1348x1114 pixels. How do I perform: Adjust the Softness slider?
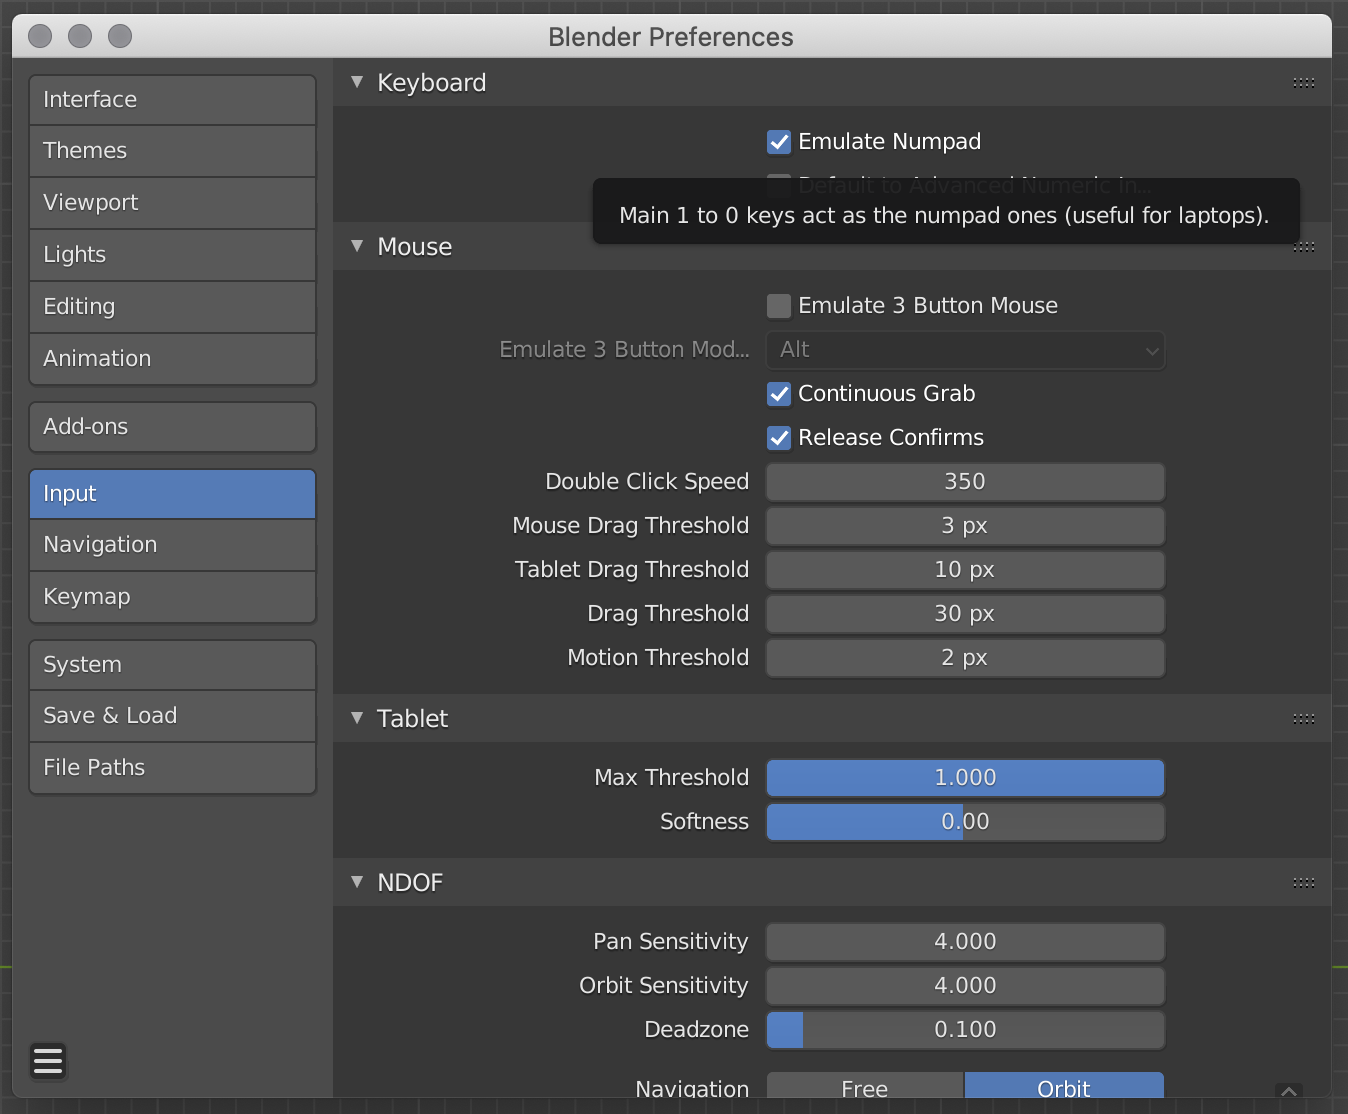point(965,822)
